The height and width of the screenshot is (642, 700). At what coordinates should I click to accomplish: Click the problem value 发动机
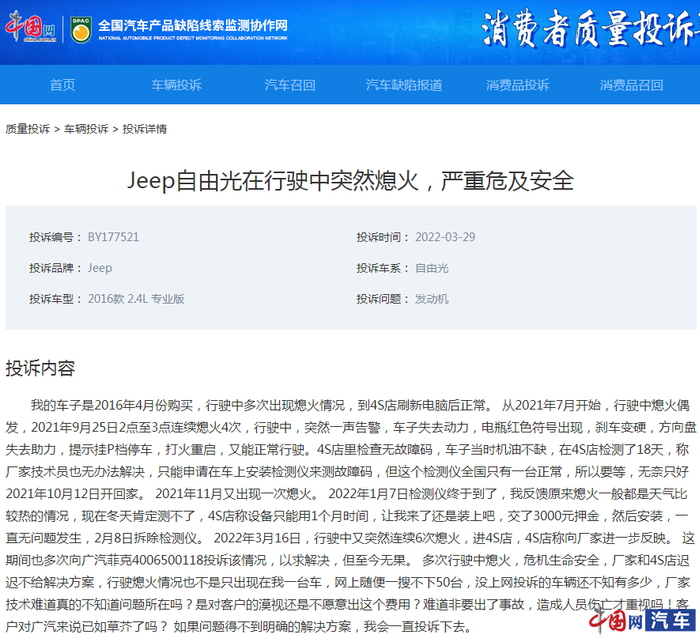click(x=432, y=299)
